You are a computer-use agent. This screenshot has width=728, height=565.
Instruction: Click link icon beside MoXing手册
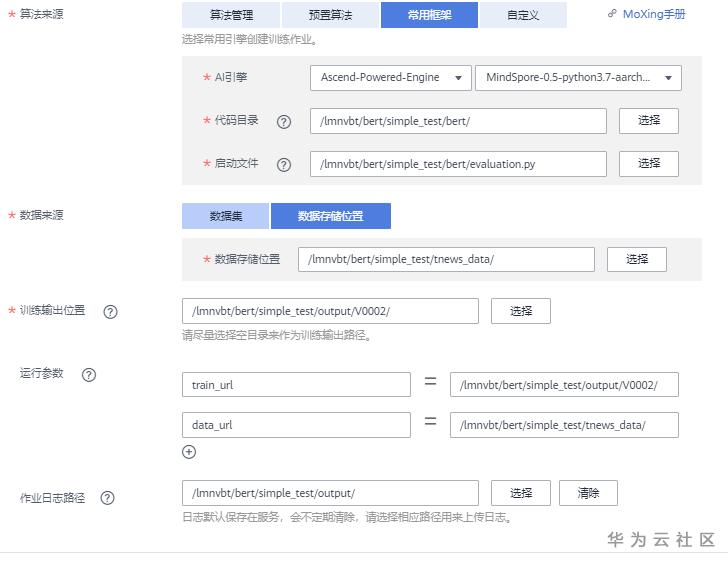click(x=612, y=14)
